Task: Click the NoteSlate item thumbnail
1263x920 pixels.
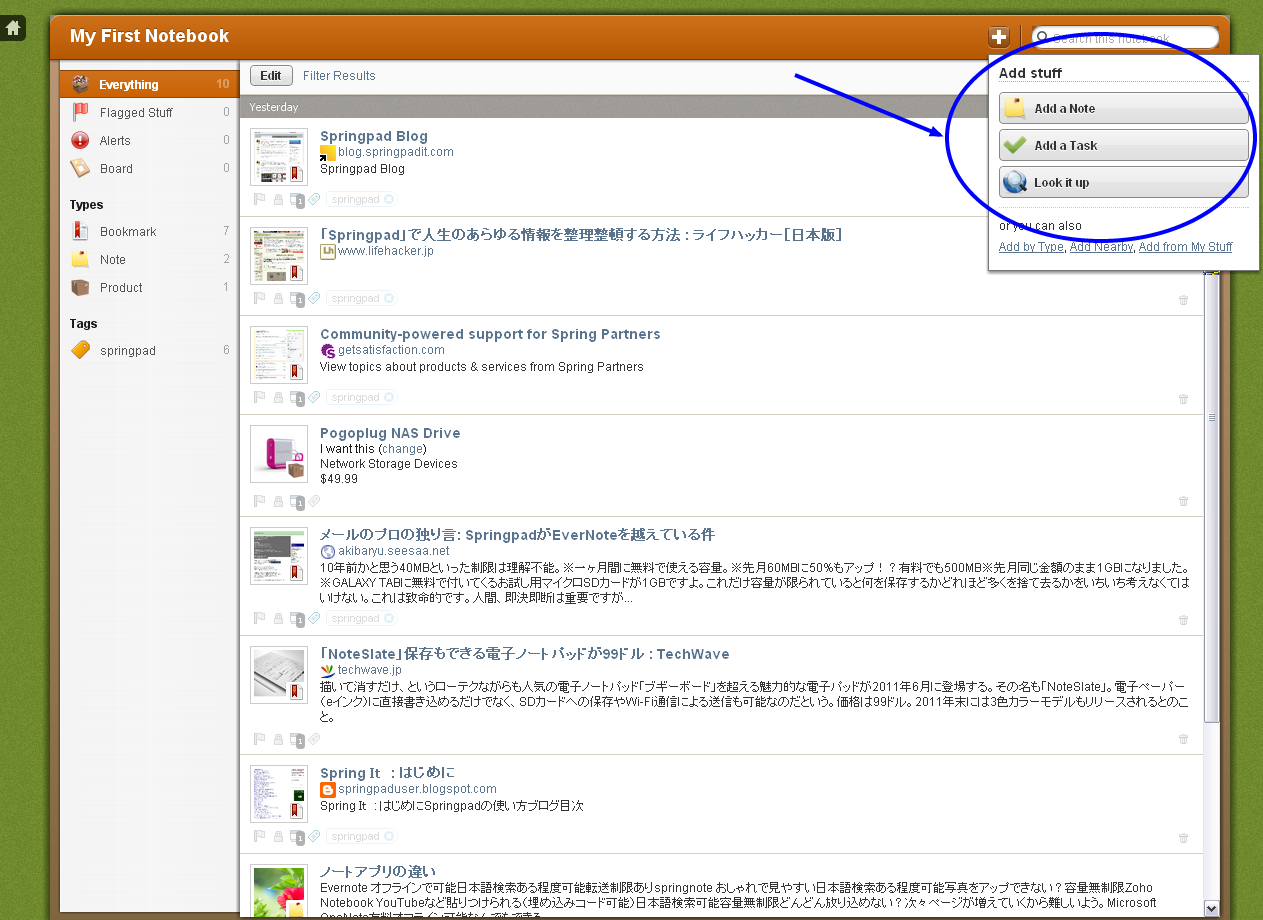Action: click(278, 675)
